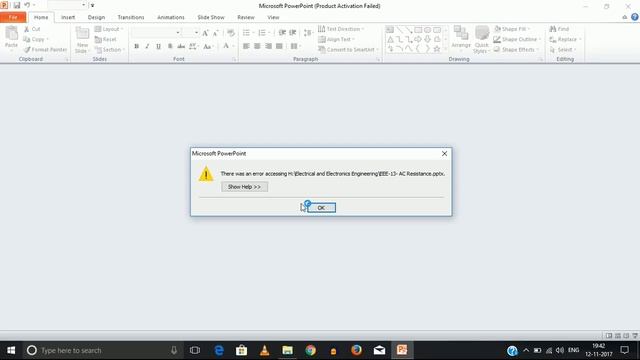Toggle Bold formatting
Screen dimensions: 640x360
point(136,46)
